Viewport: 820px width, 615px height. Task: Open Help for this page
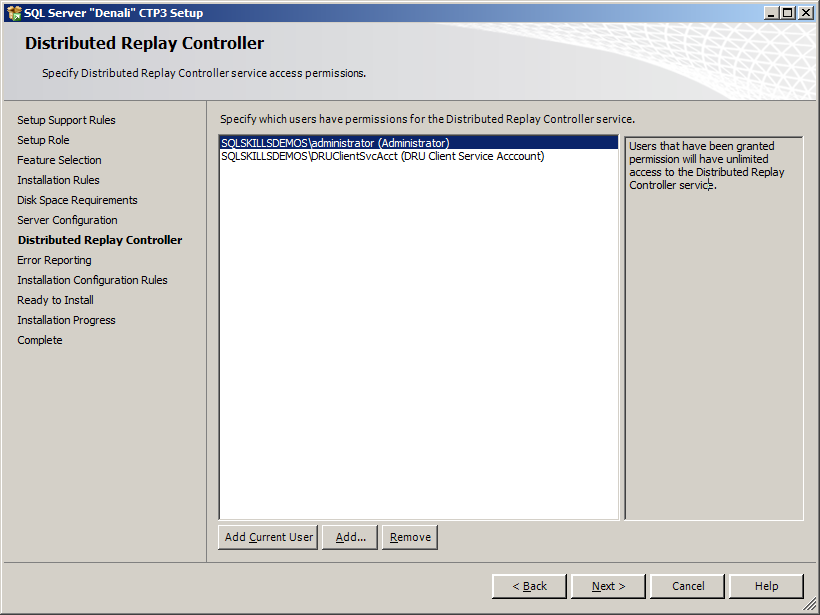pyautogui.click(x=766, y=586)
